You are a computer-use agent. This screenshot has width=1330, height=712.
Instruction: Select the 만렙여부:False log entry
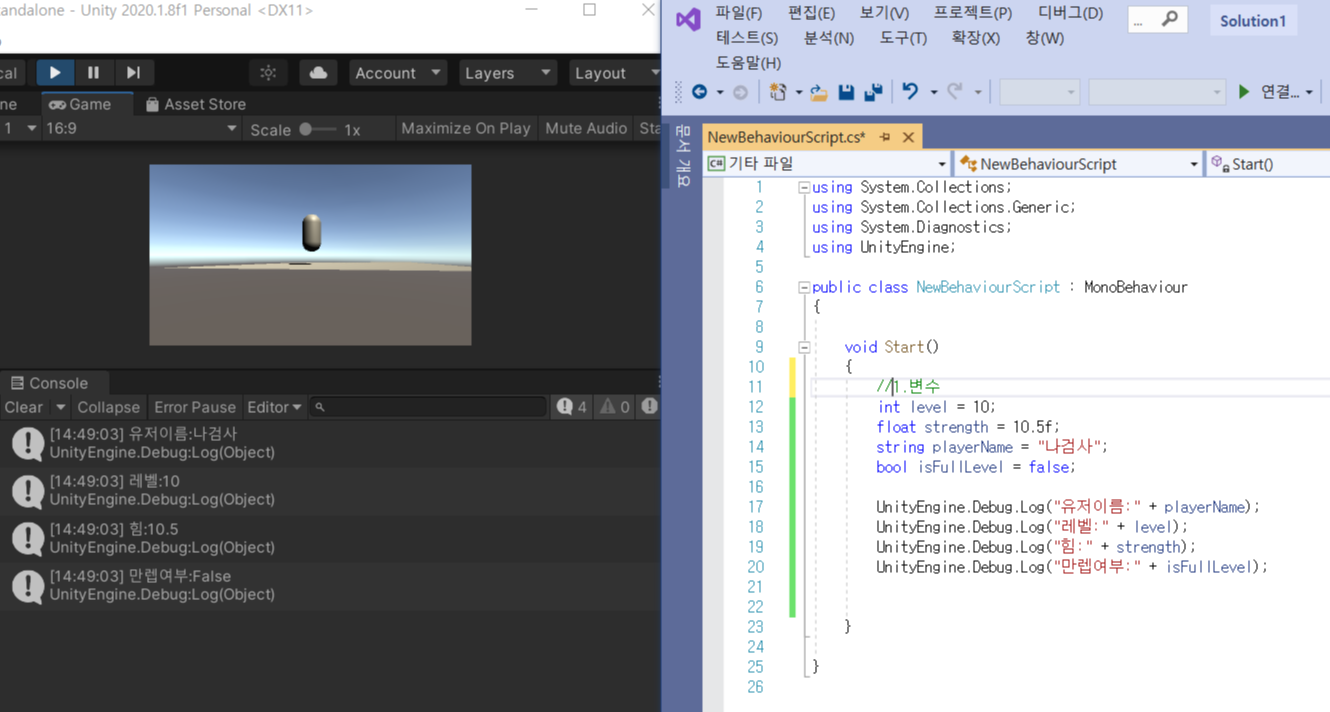click(330, 585)
